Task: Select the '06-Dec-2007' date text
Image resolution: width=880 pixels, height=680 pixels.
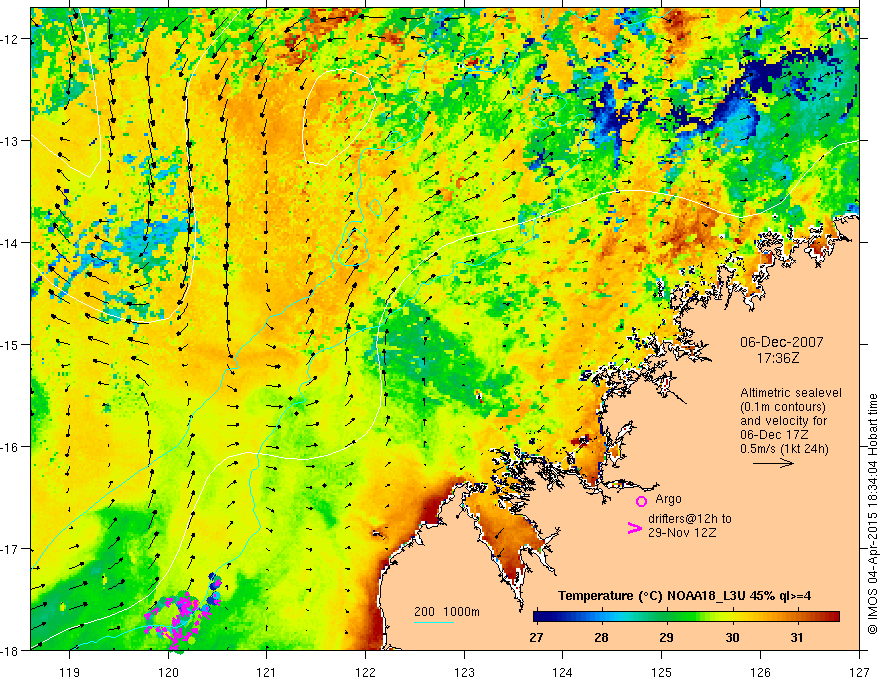Action: click(782, 342)
